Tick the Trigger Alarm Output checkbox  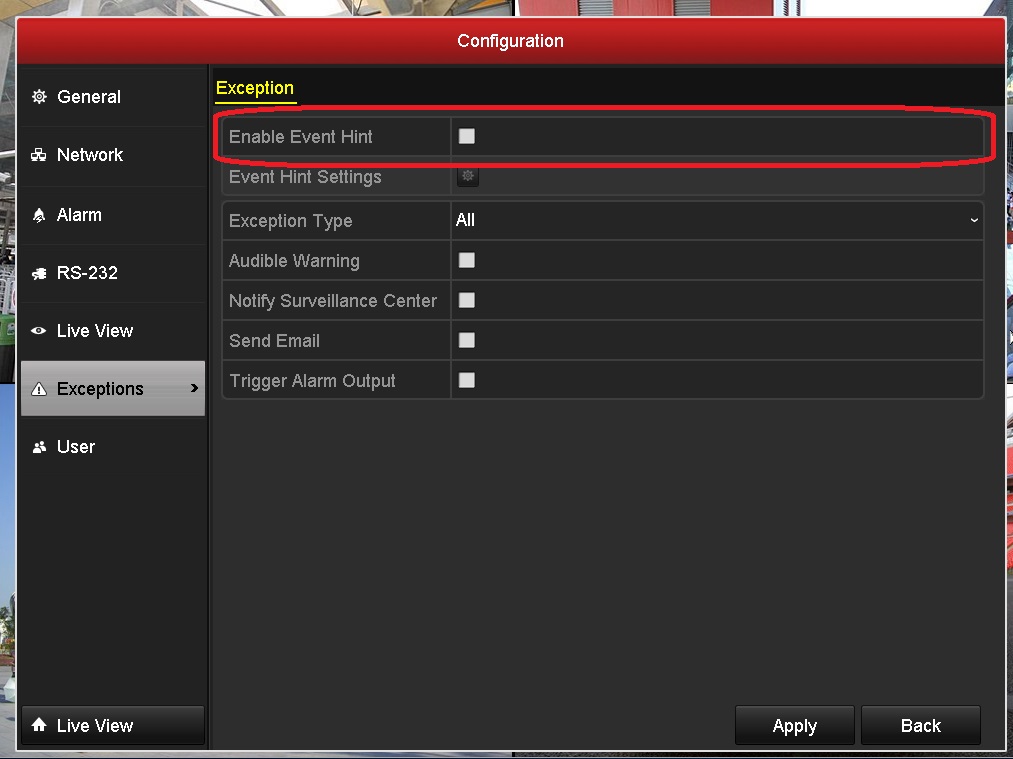[467, 380]
